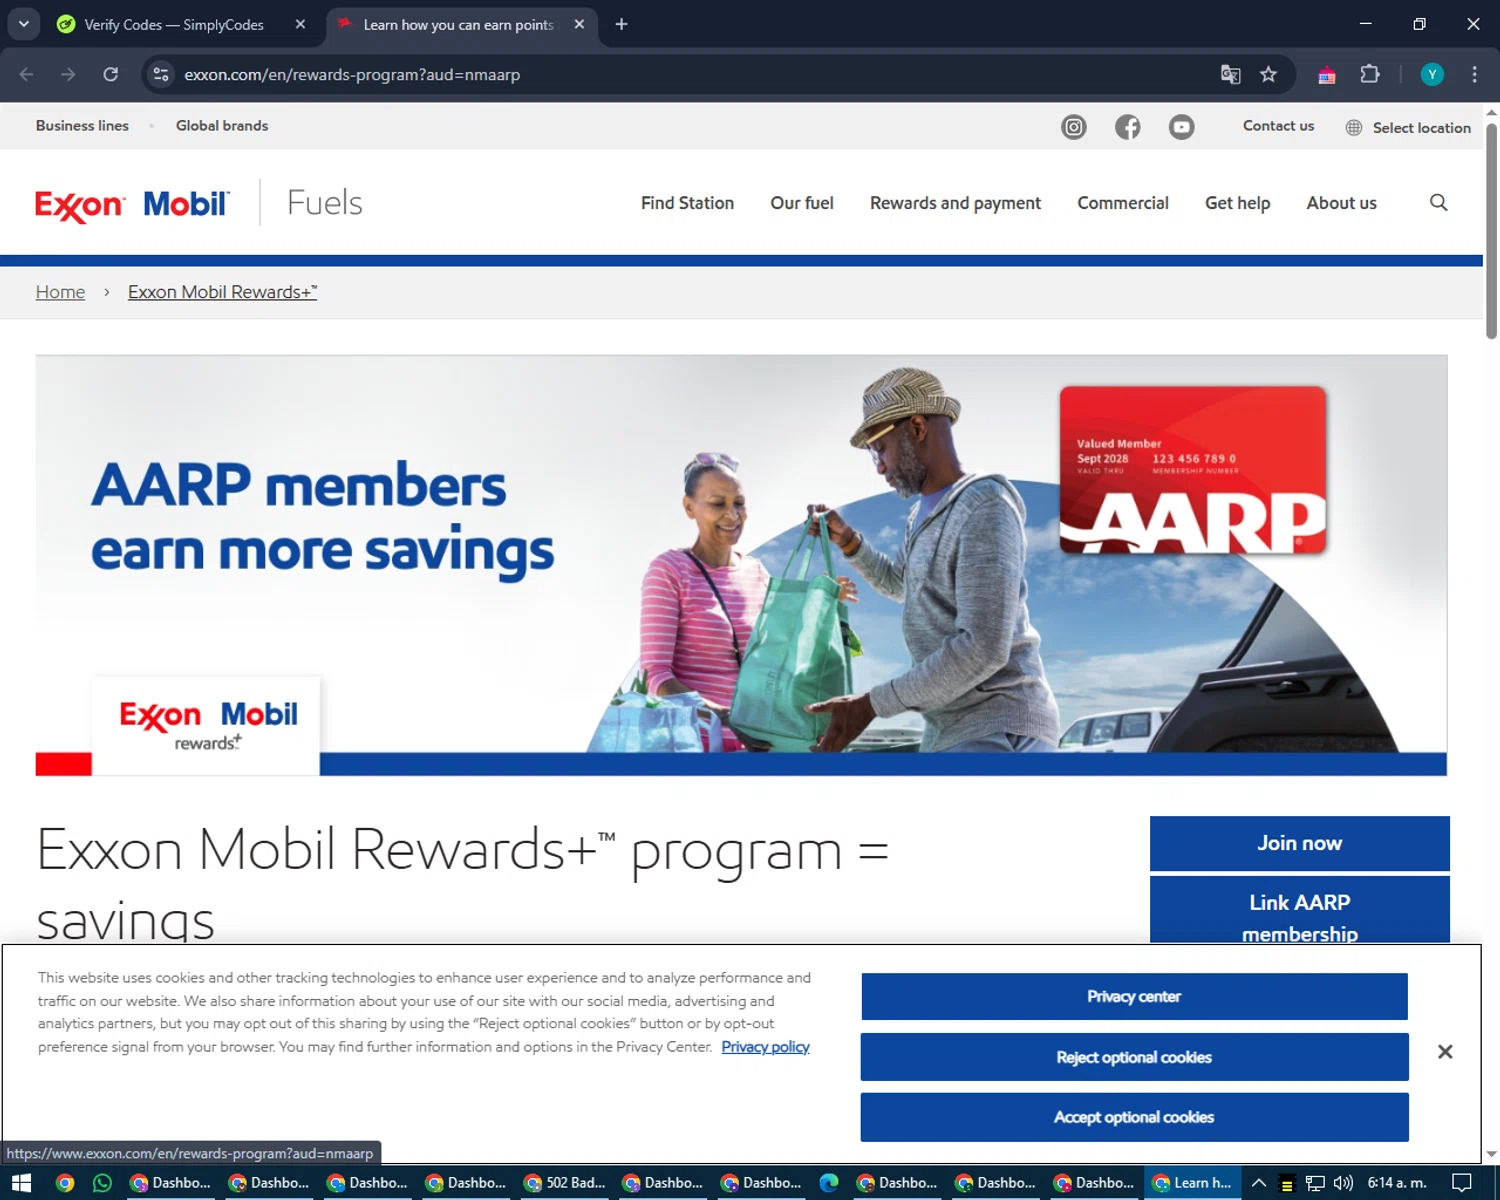Open network status icon in system tray
Viewport: 1500px width, 1200px height.
click(x=1315, y=1183)
